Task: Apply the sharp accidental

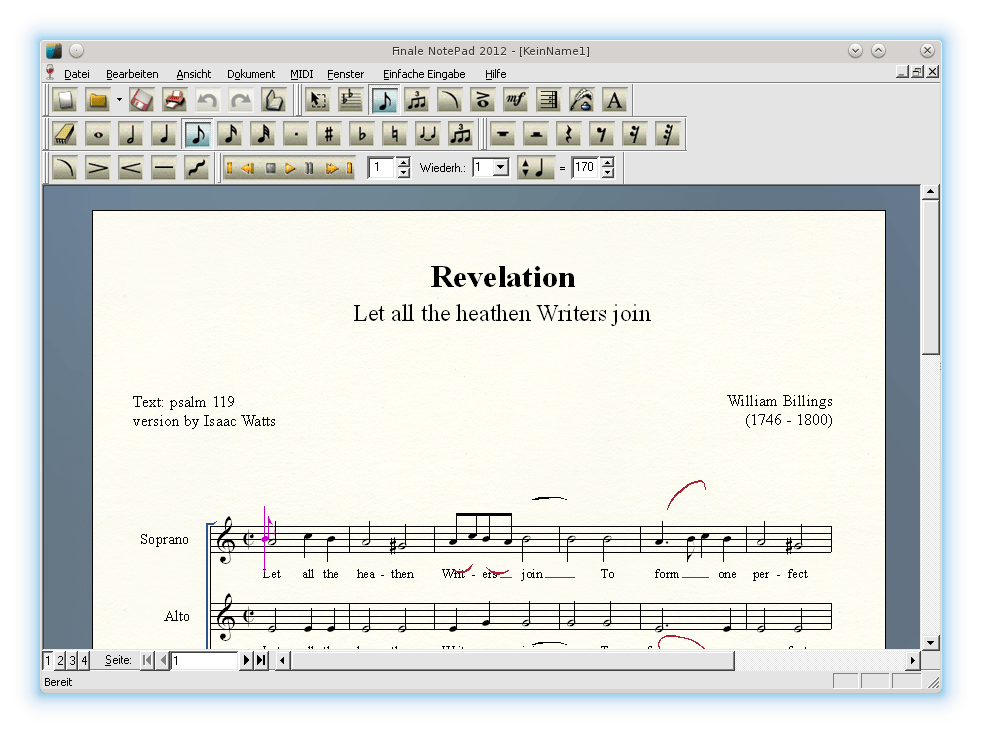Action: click(328, 134)
